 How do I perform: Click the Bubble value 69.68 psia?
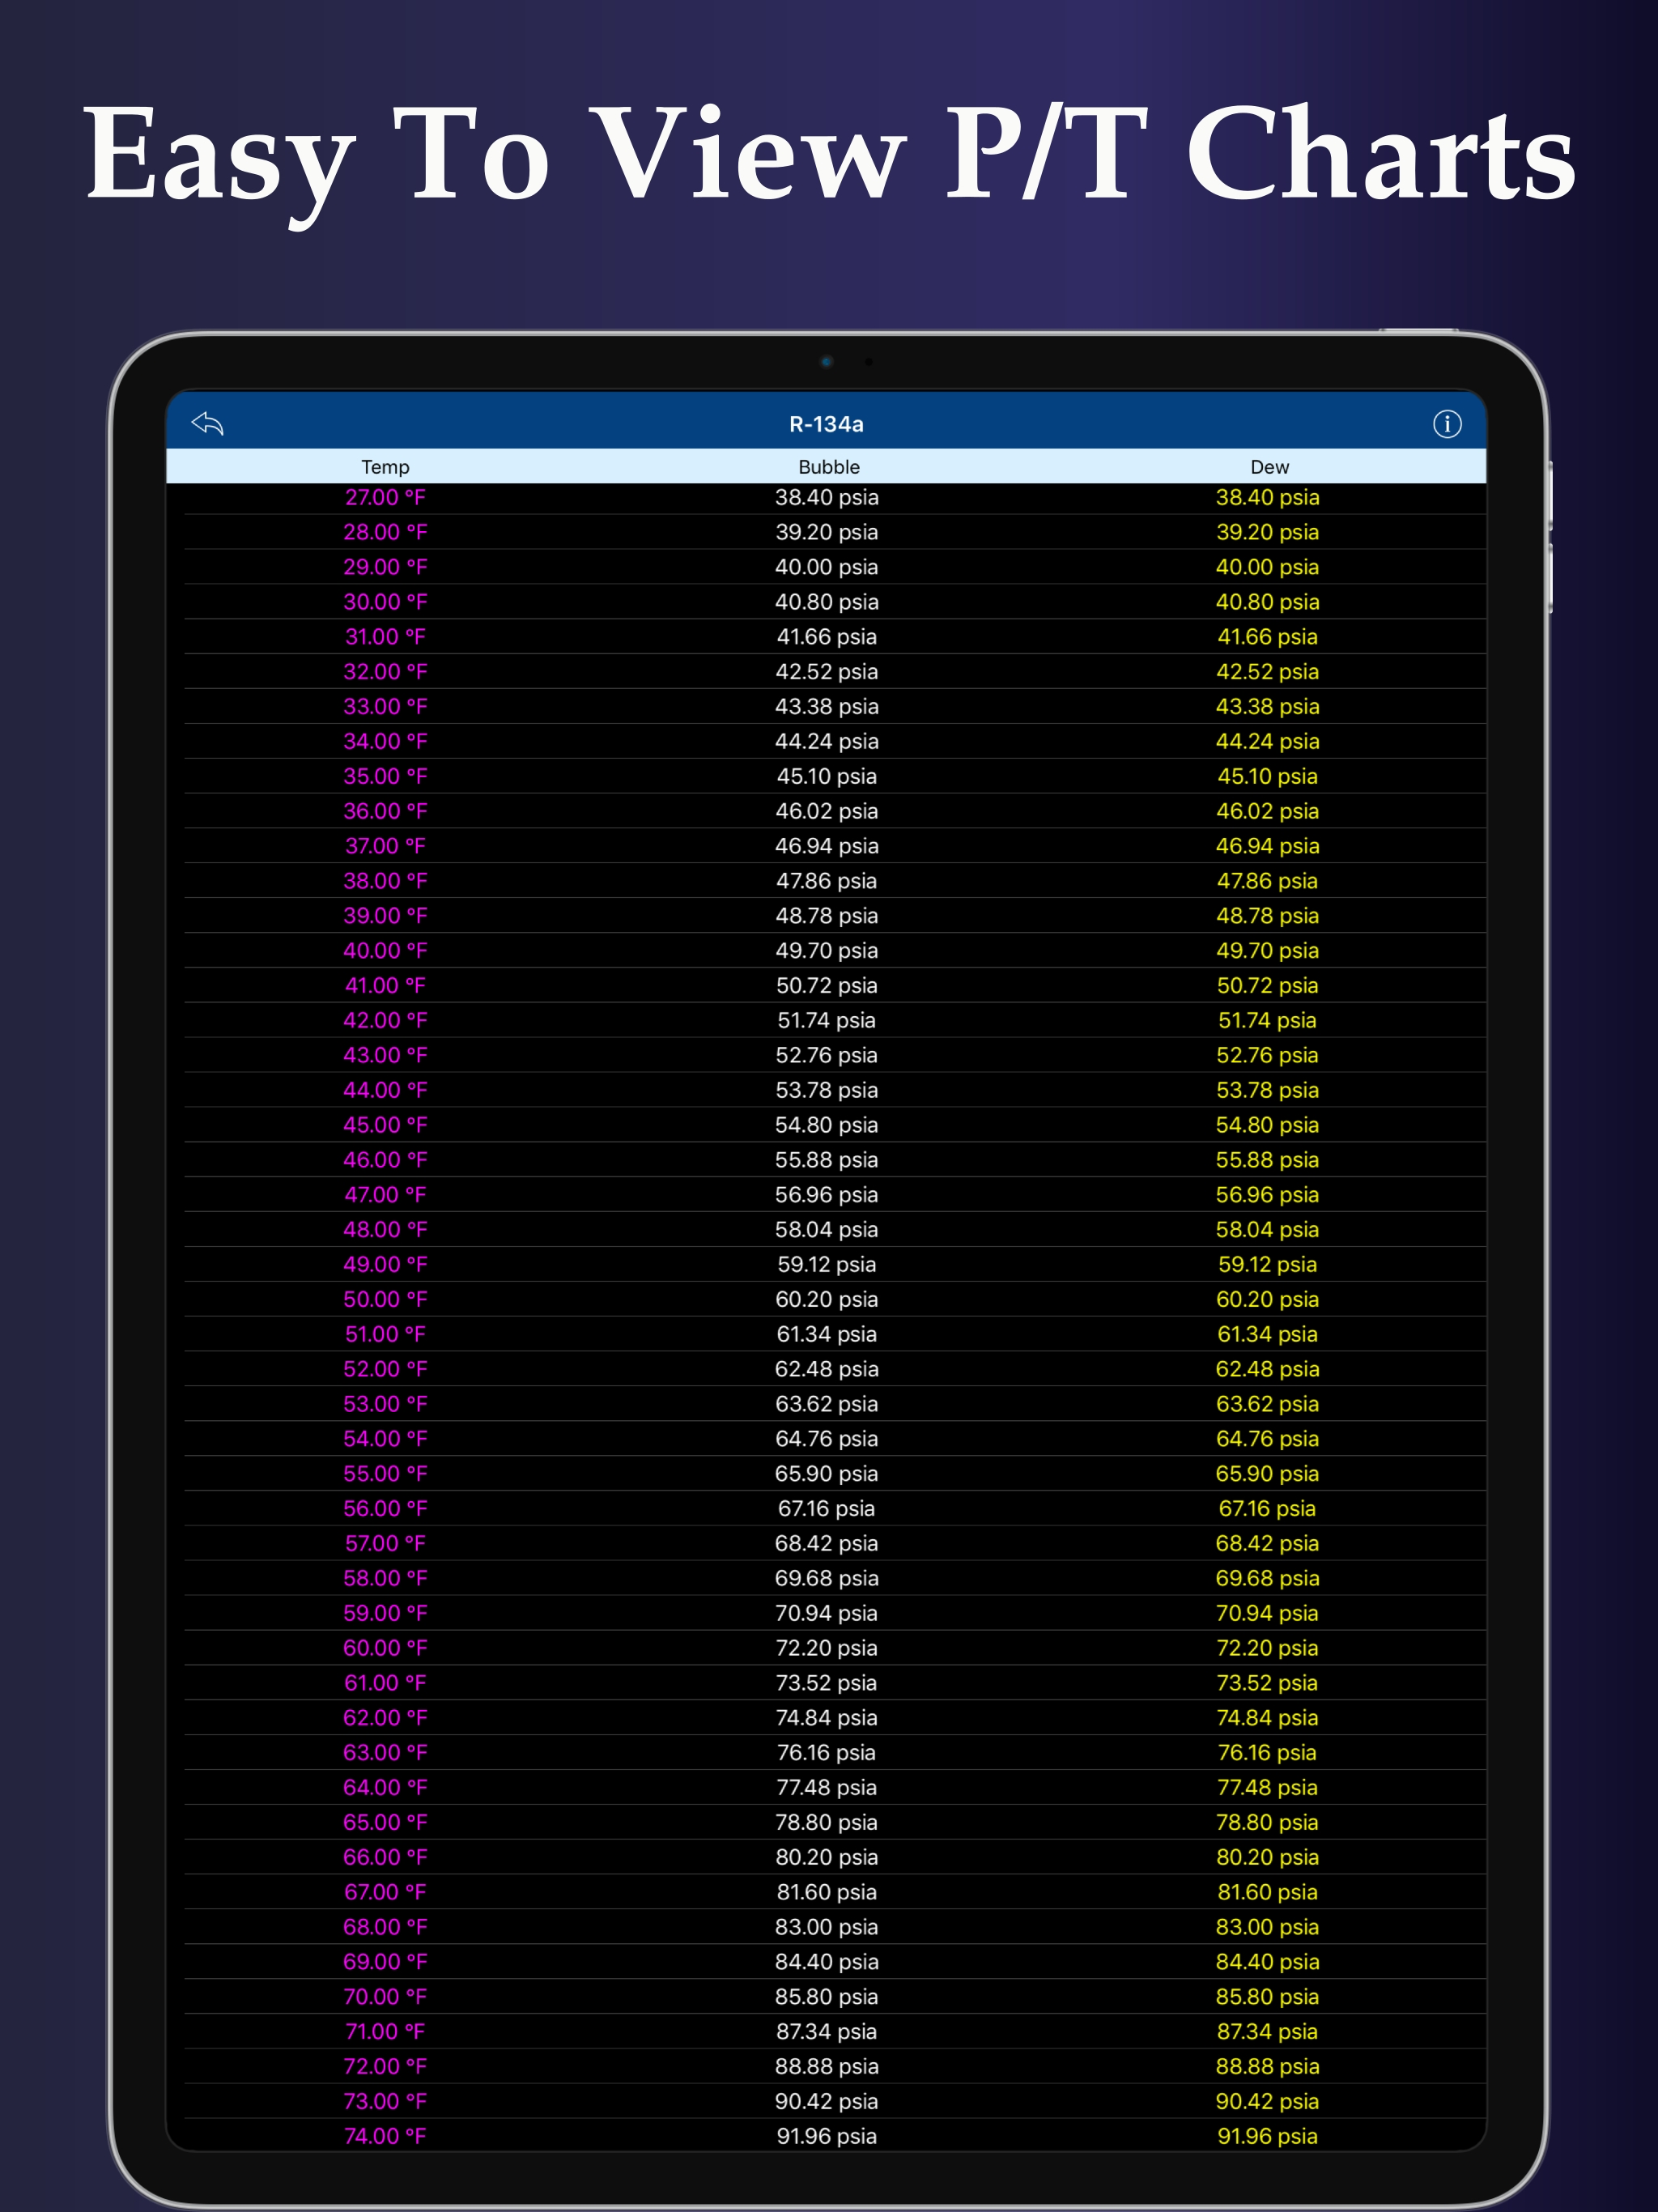coord(827,1578)
